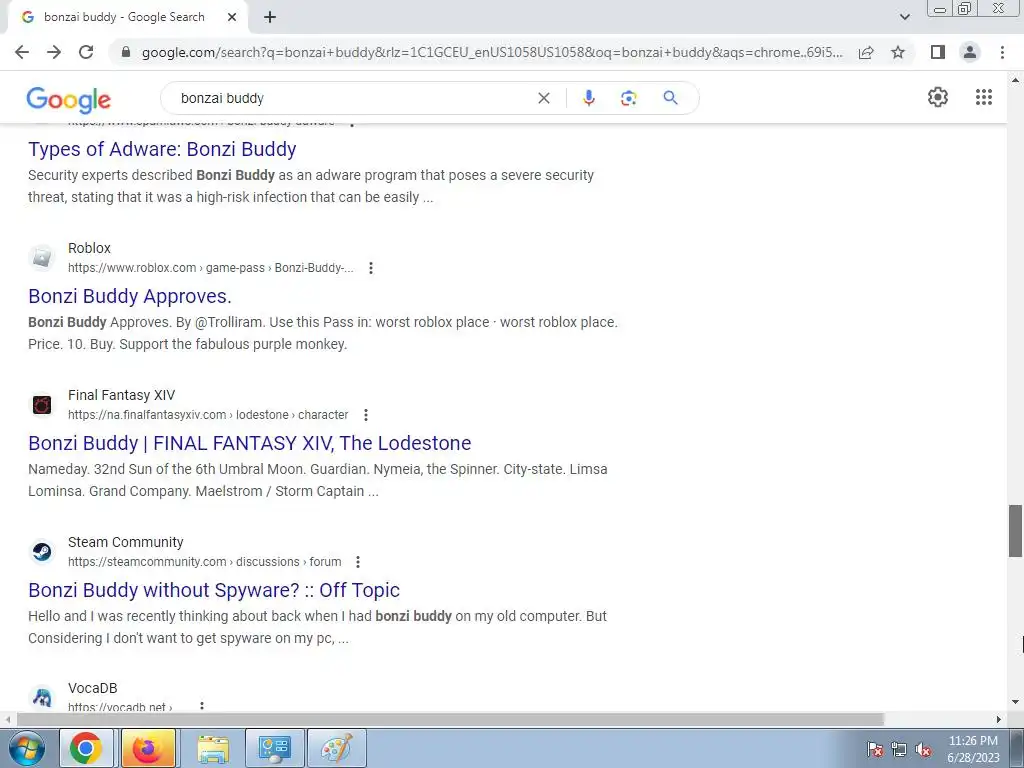Image resolution: width=1024 pixels, height=768 pixels.
Task: Click the vertical scrollbar thumb
Action: click(x=1015, y=530)
